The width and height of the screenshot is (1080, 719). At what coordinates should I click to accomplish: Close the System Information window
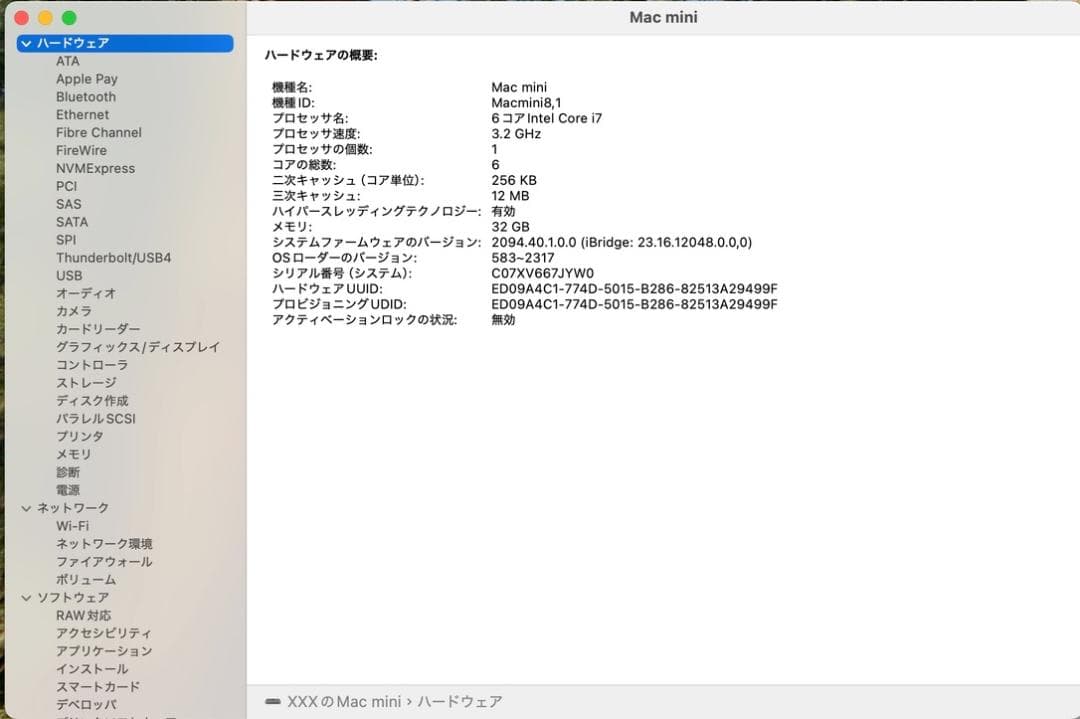[21, 18]
